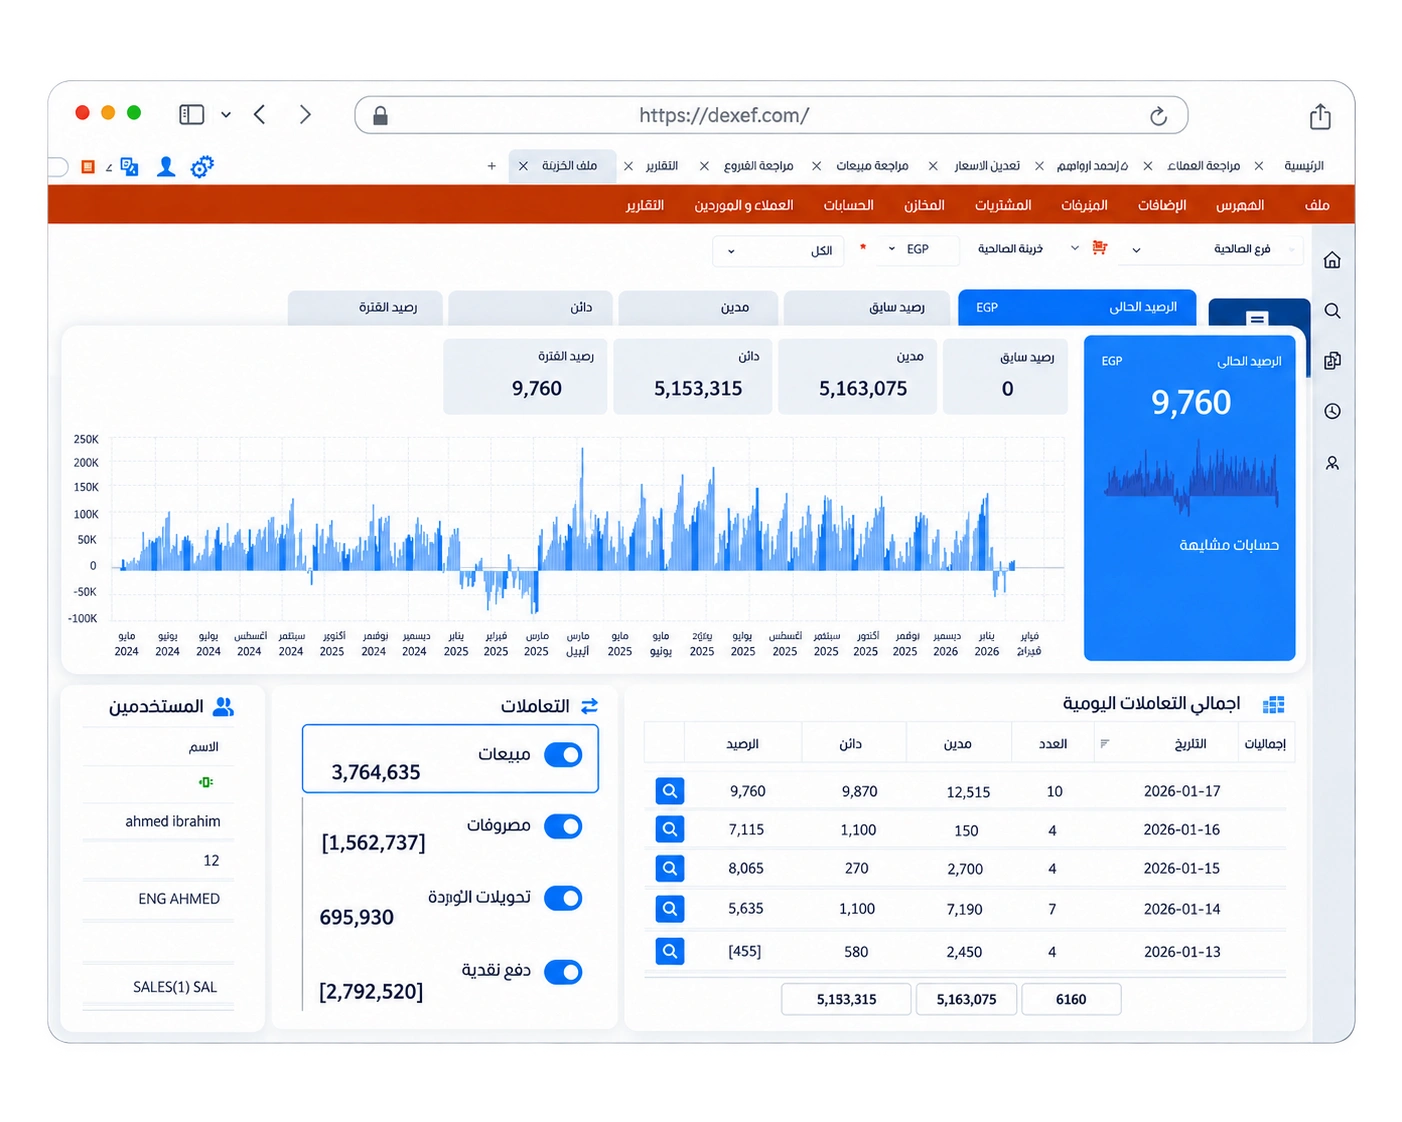
Task: Open the home icon in right sidebar
Action: tap(1332, 261)
